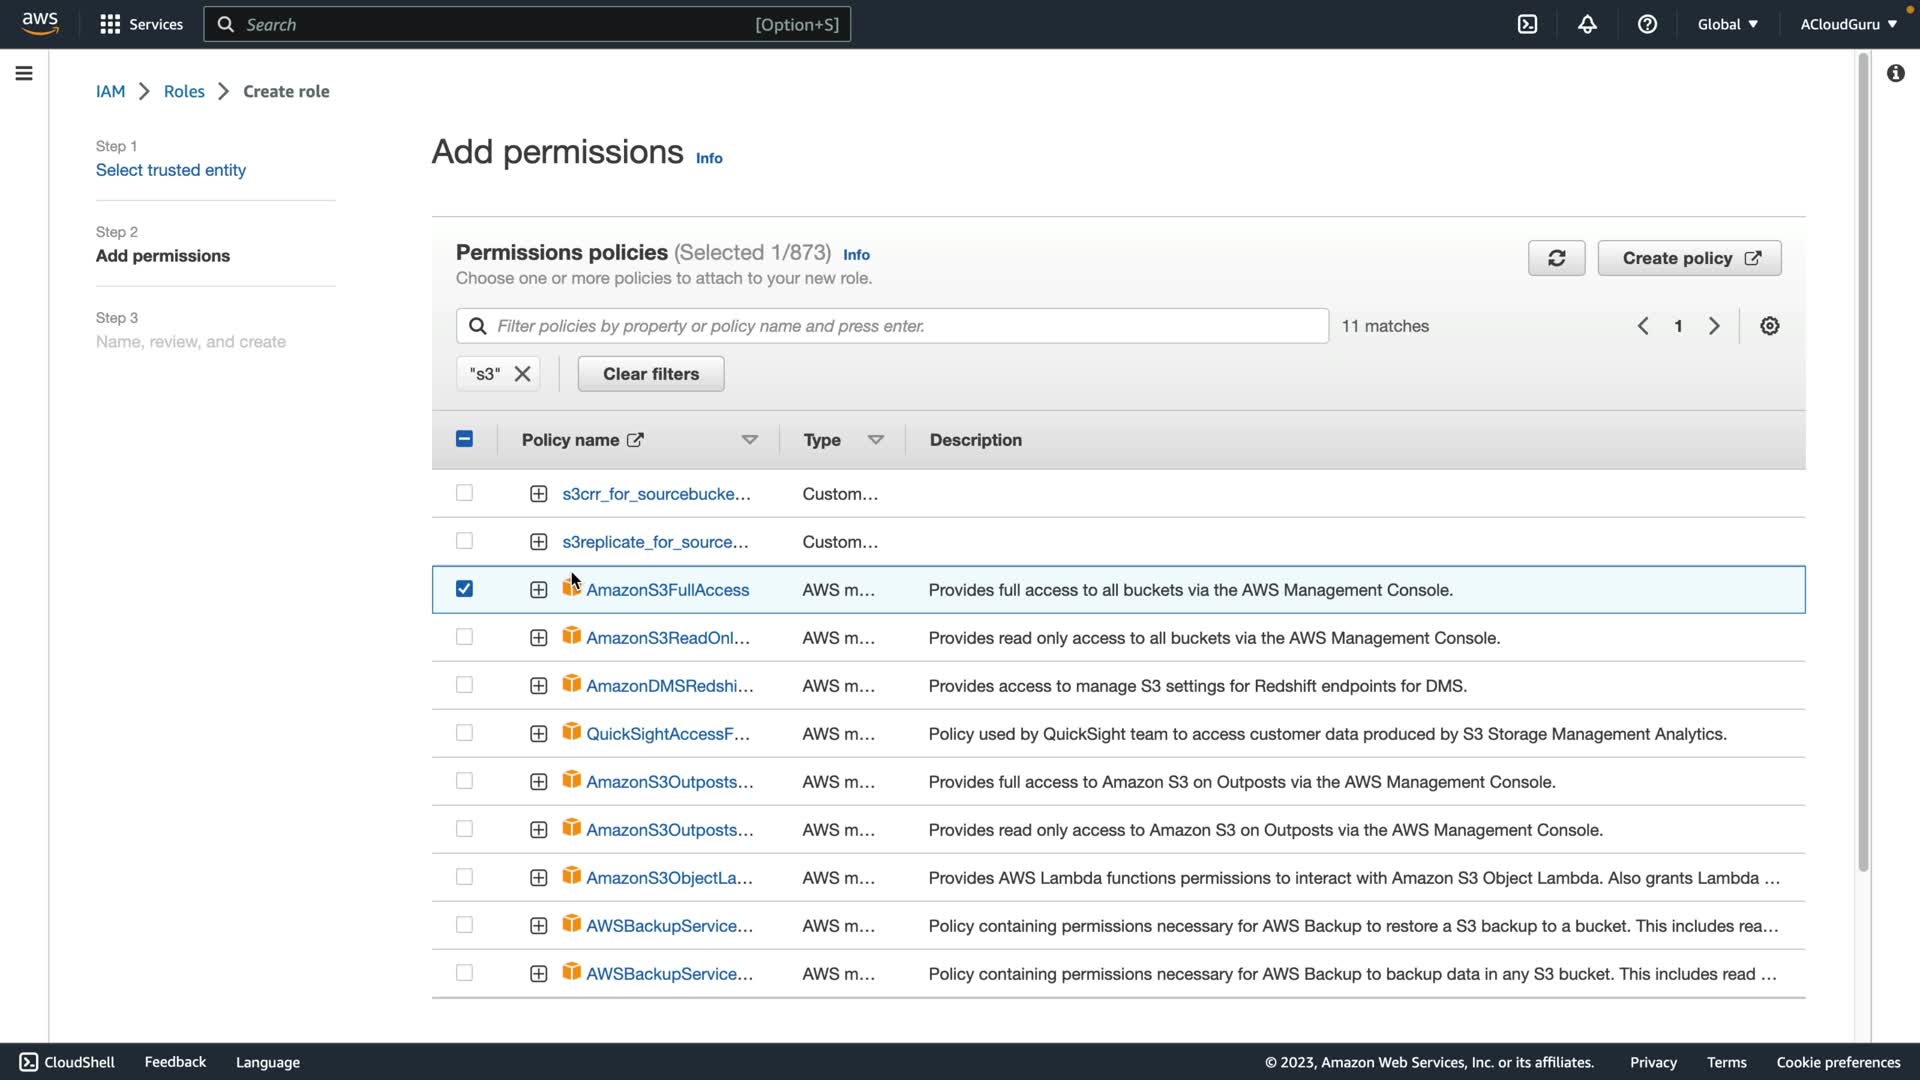
Task: Open the notifications bell
Action: click(1587, 24)
